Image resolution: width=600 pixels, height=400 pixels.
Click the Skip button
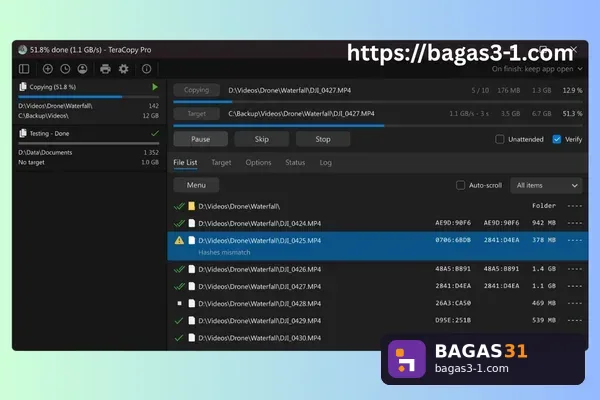262,139
